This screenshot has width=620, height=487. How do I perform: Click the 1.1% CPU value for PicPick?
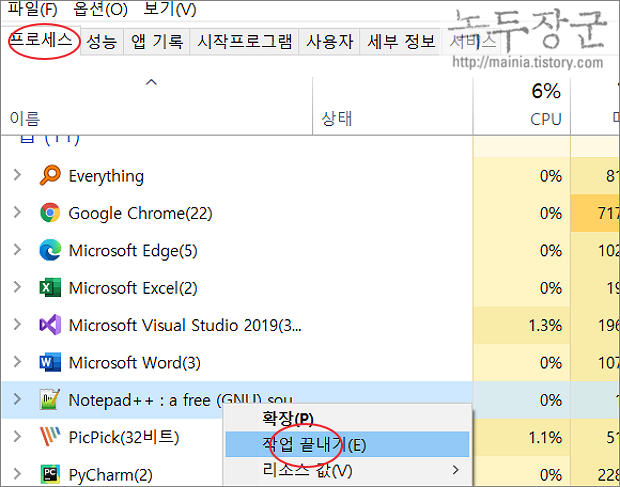click(545, 438)
